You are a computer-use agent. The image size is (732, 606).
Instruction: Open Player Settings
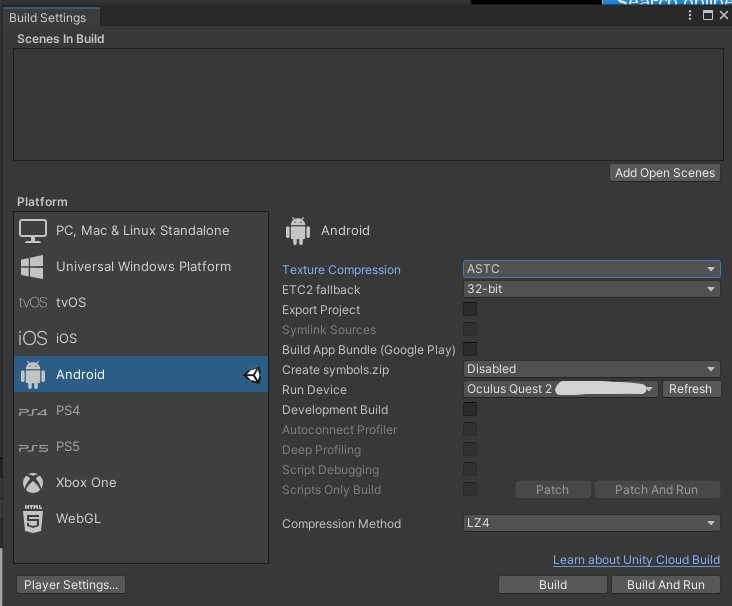[71, 585]
